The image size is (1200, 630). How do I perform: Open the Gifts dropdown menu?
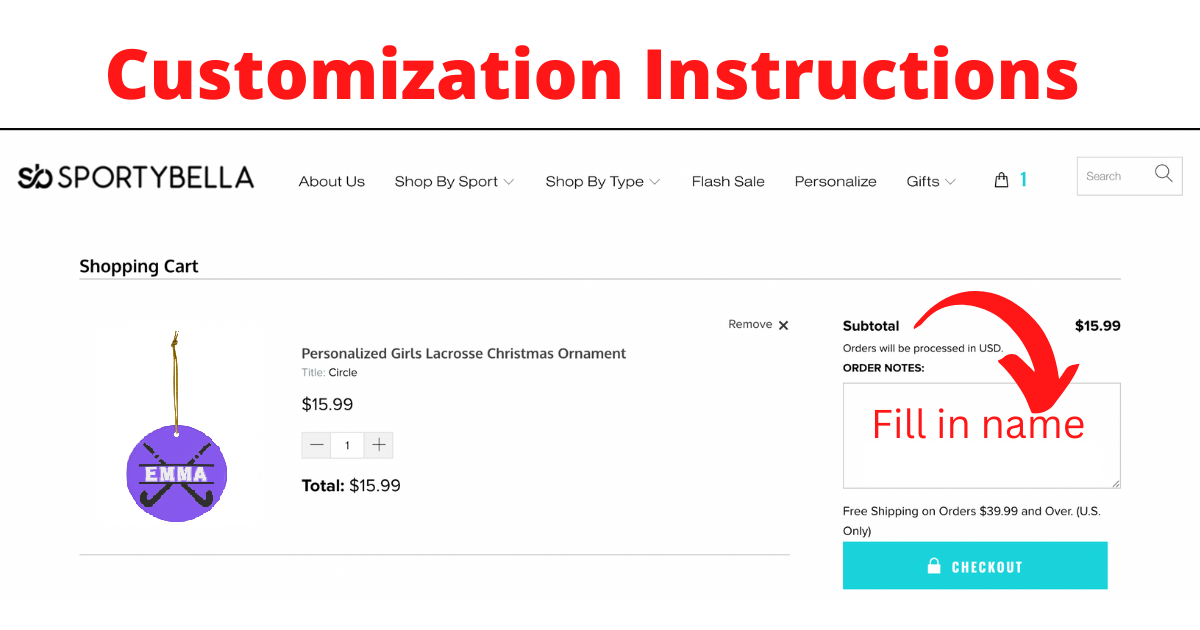pos(930,182)
